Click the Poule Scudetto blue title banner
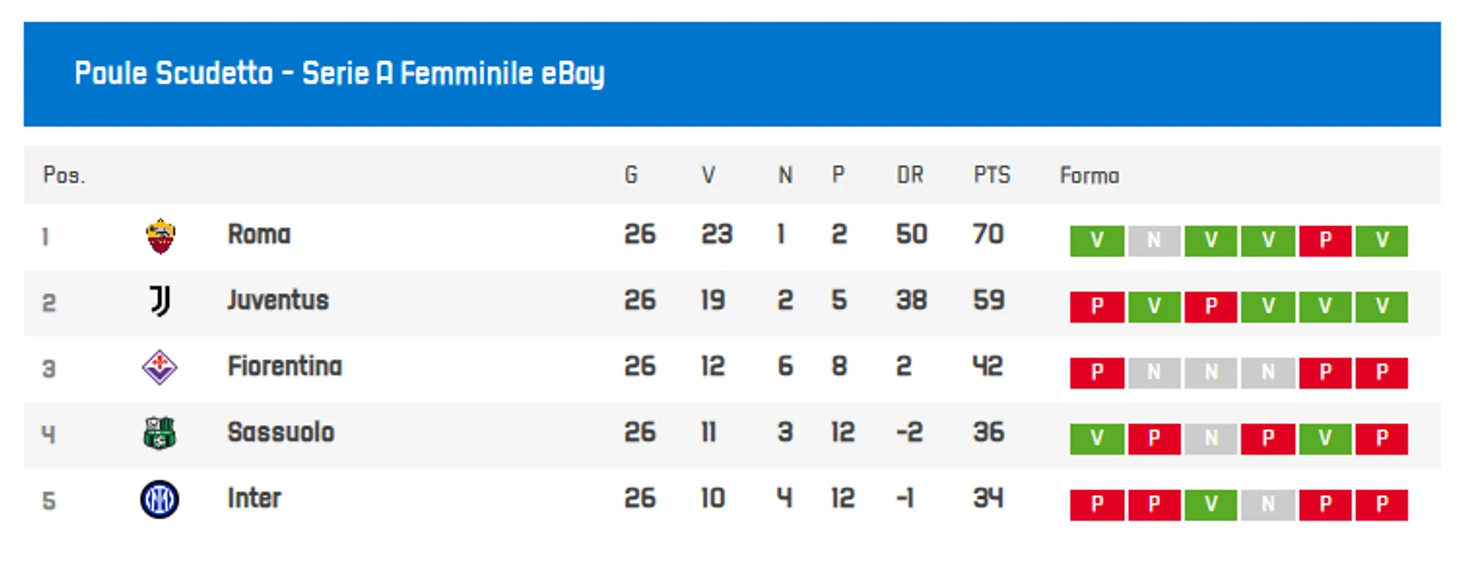 coord(732,74)
